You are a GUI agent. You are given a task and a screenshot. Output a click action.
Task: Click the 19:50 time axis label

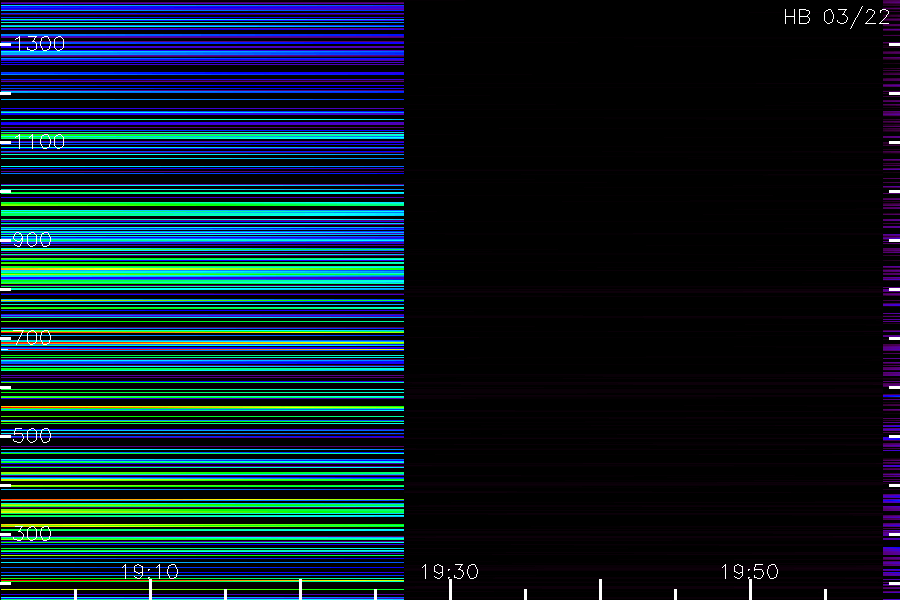coord(750,571)
